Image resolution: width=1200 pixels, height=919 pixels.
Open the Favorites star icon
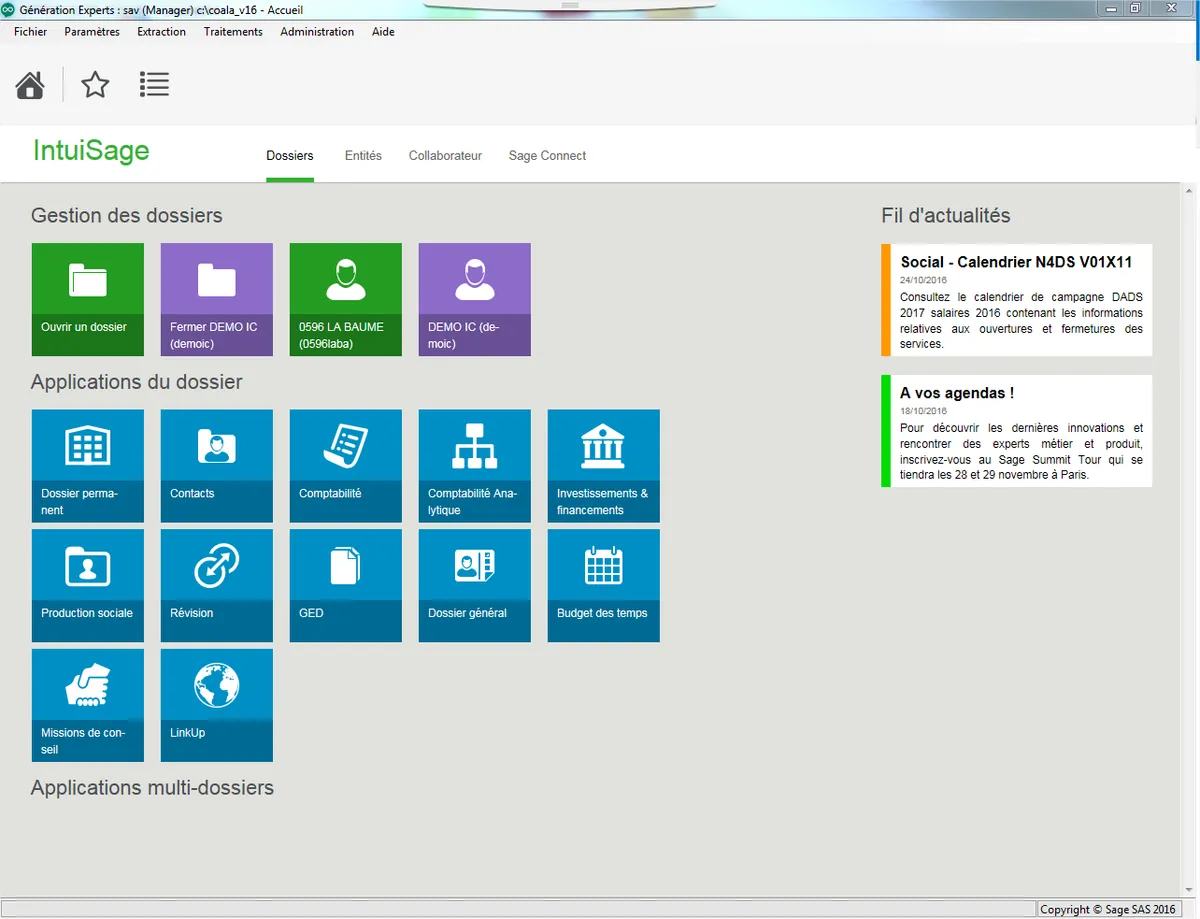[95, 85]
